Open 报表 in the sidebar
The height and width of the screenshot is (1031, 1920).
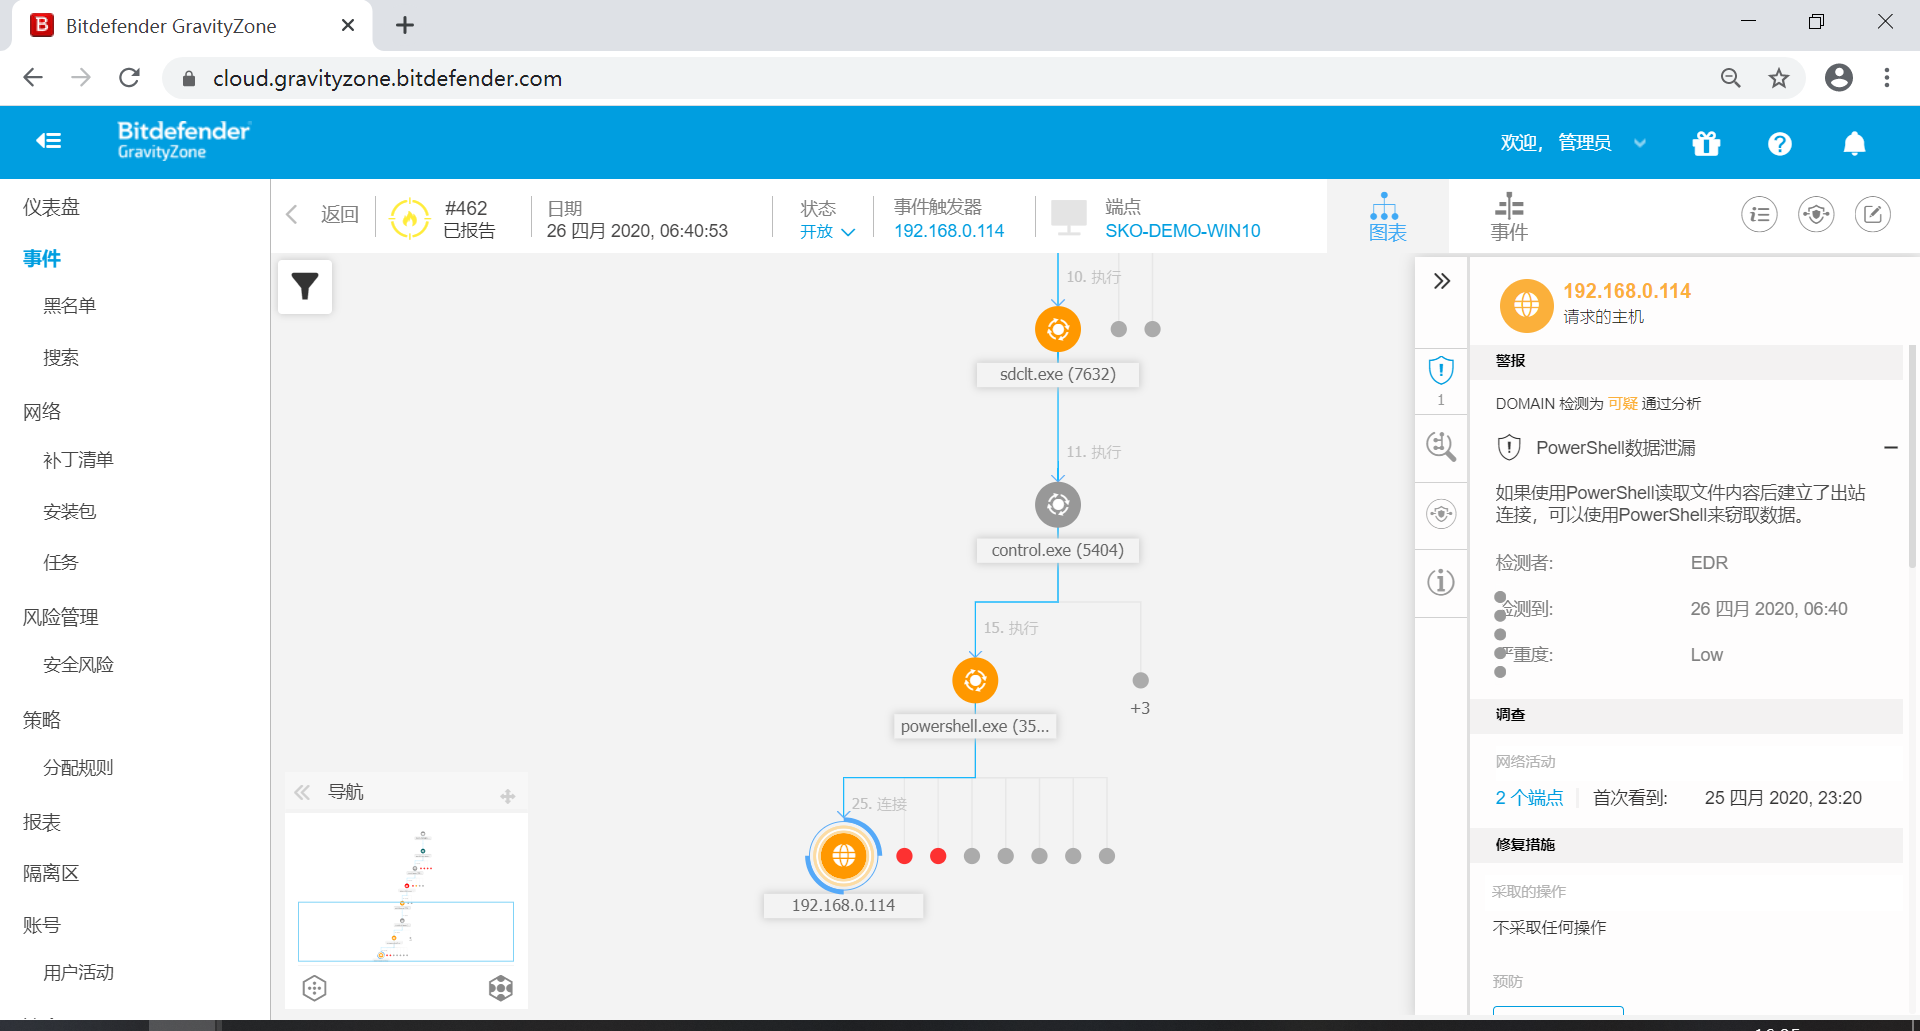[x=42, y=822]
